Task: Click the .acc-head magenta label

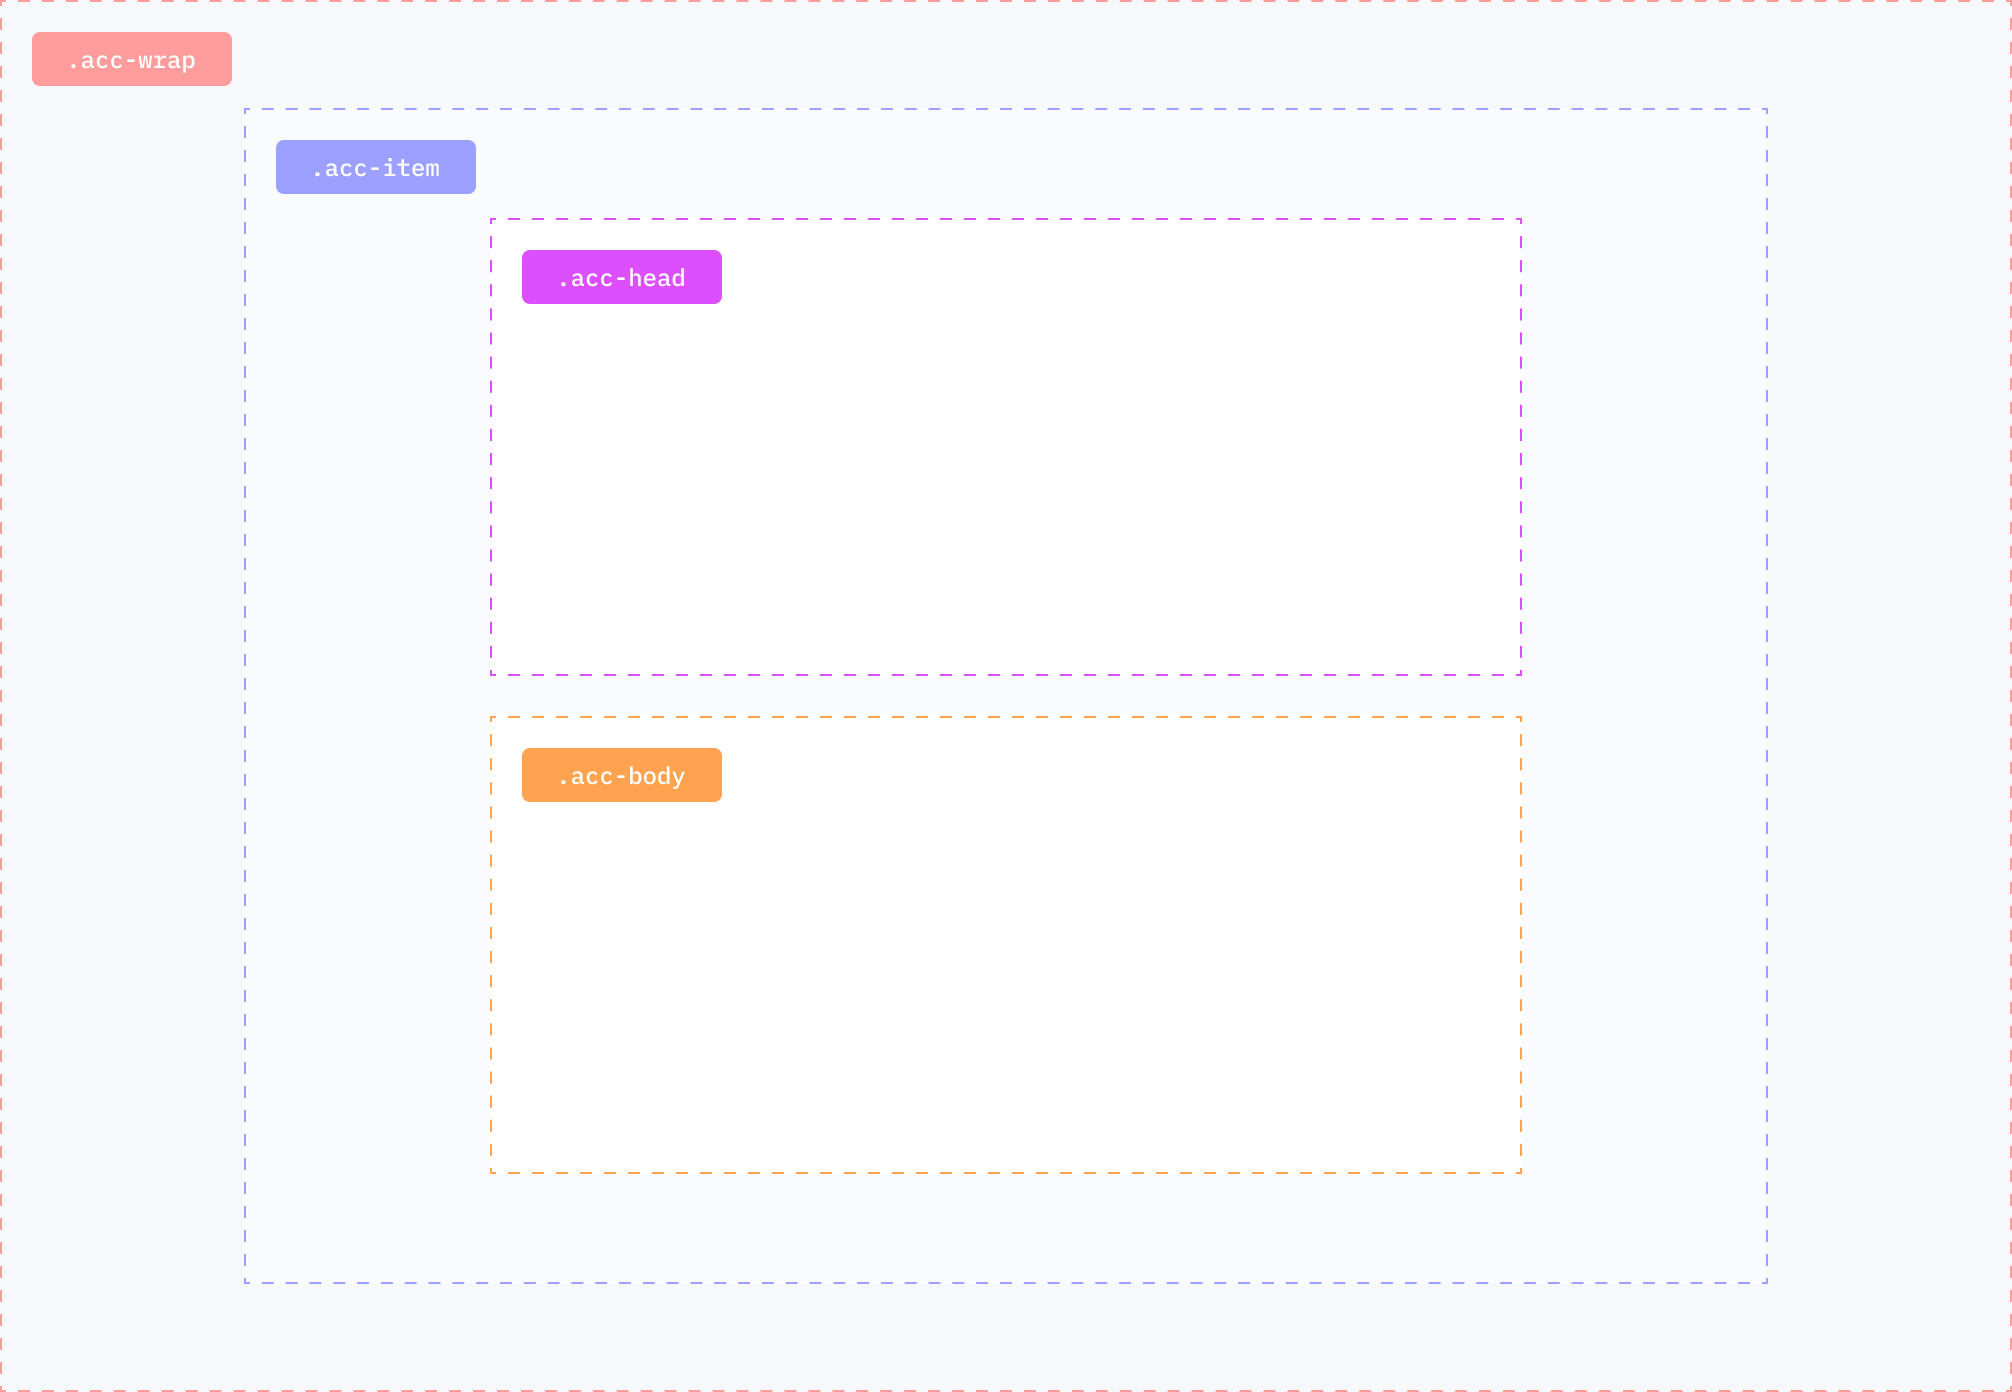Action: [622, 277]
